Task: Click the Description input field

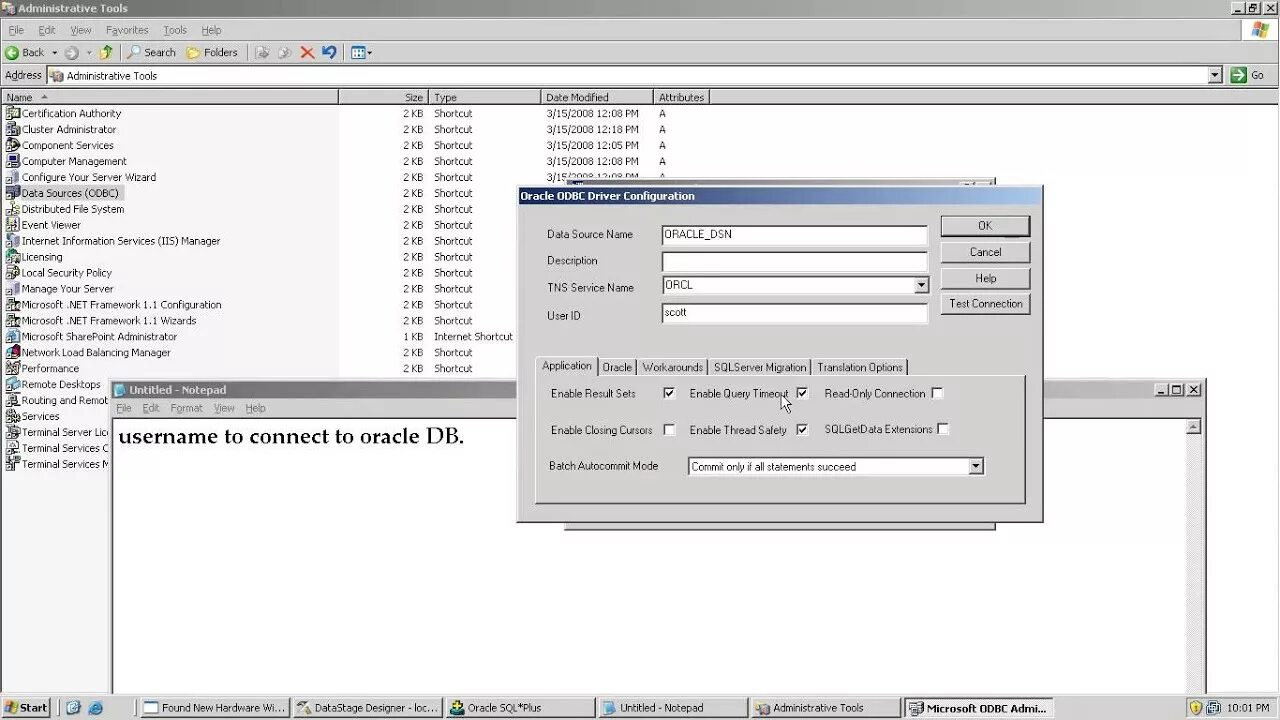Action: [794, 261]
